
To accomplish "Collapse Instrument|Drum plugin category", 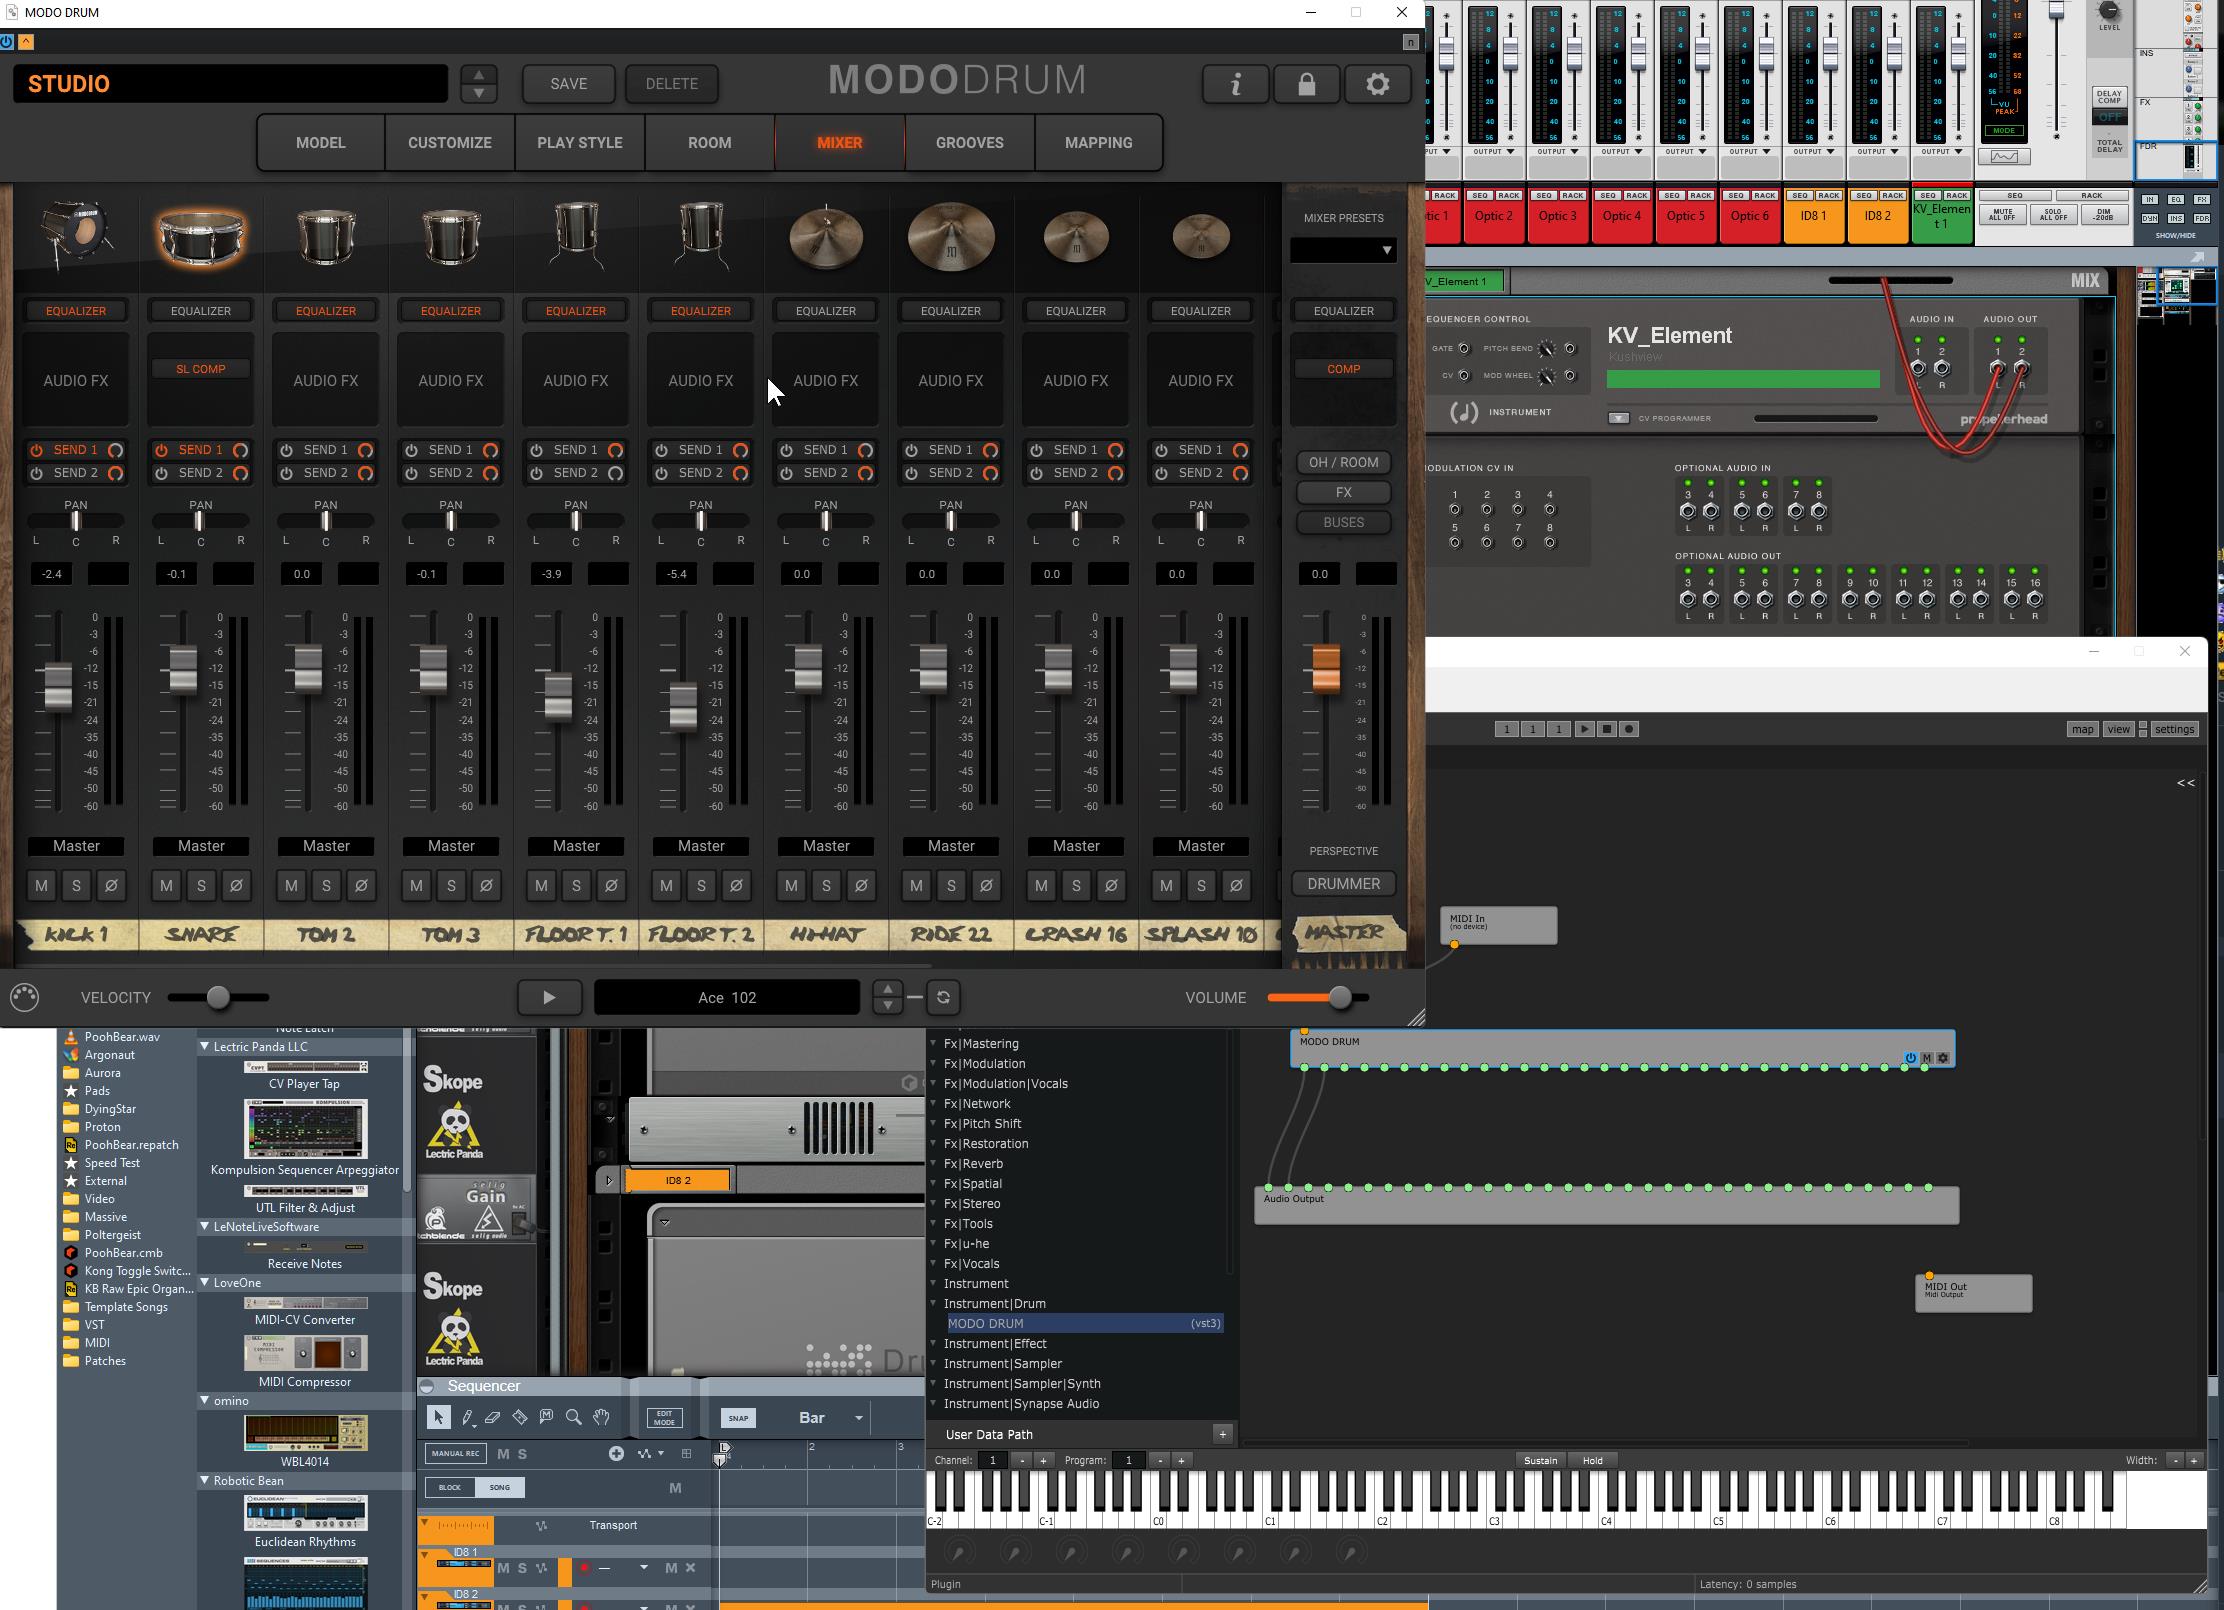I will pos(934,1304).
